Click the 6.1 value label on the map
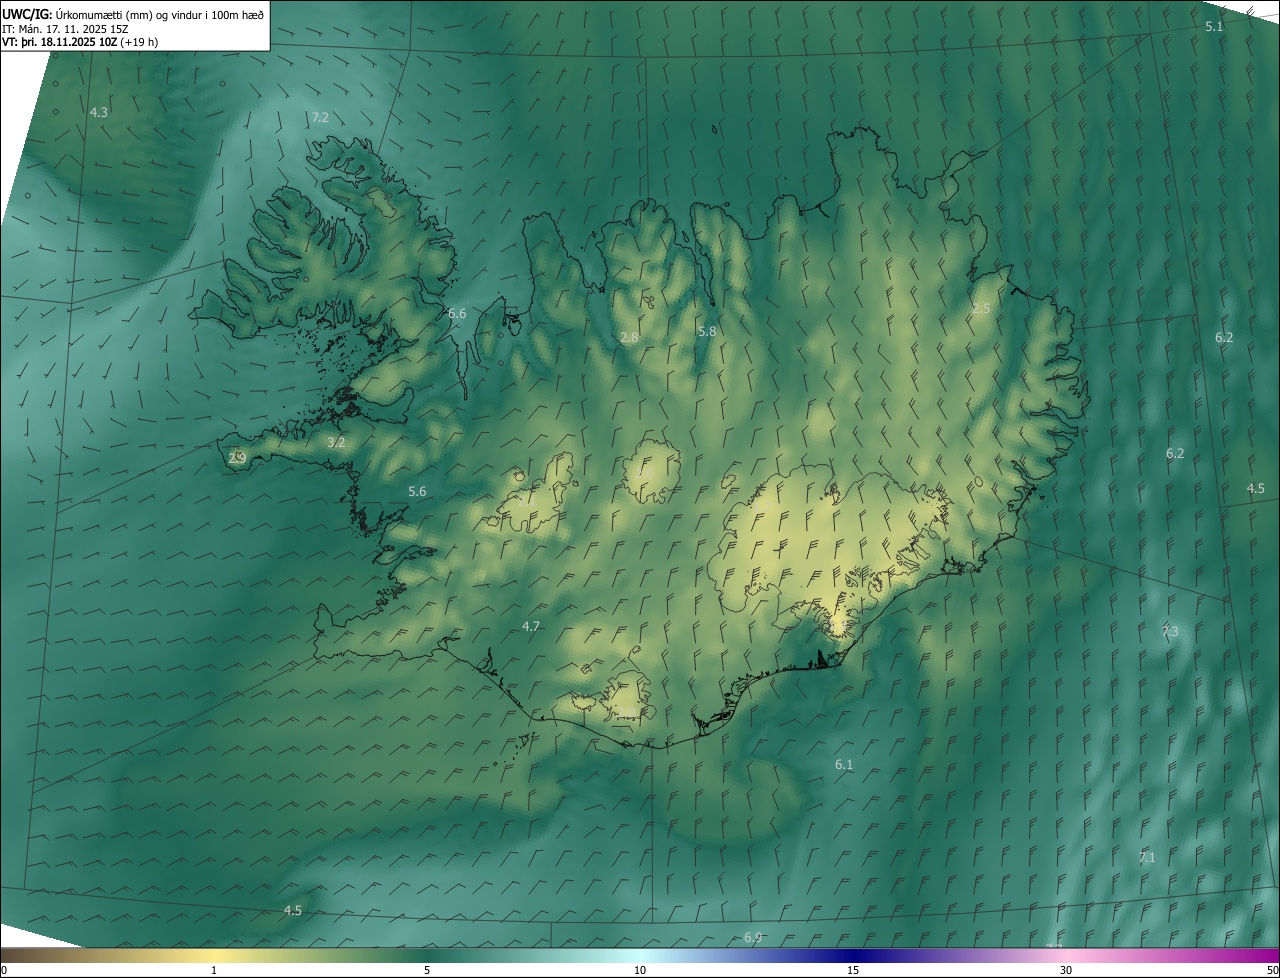Viewport: 1280px width, 978px height. 844,765
